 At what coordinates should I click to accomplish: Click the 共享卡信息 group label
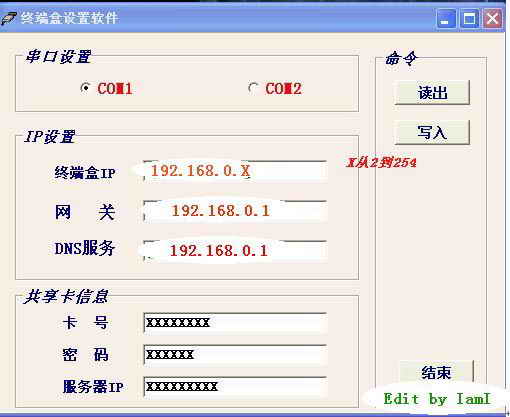pos(66,296)
